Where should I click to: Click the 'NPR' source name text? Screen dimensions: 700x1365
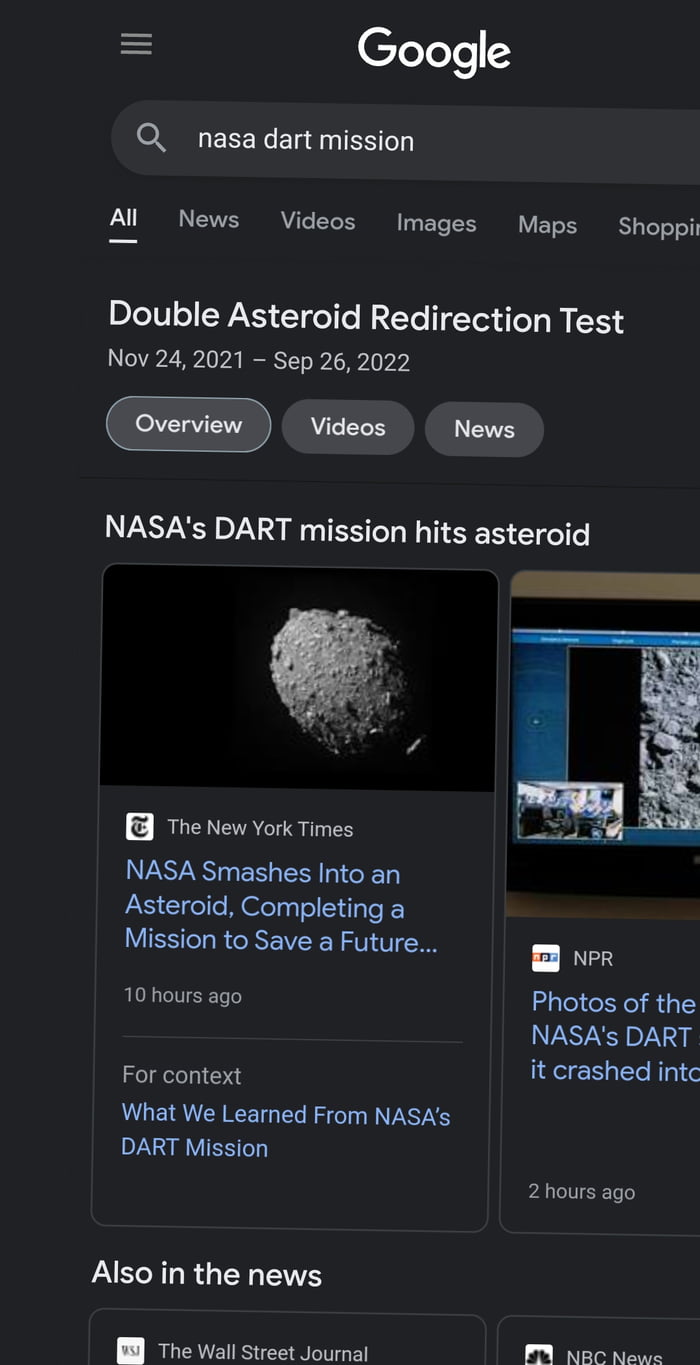pyautogui.click(x=593, y=958)
